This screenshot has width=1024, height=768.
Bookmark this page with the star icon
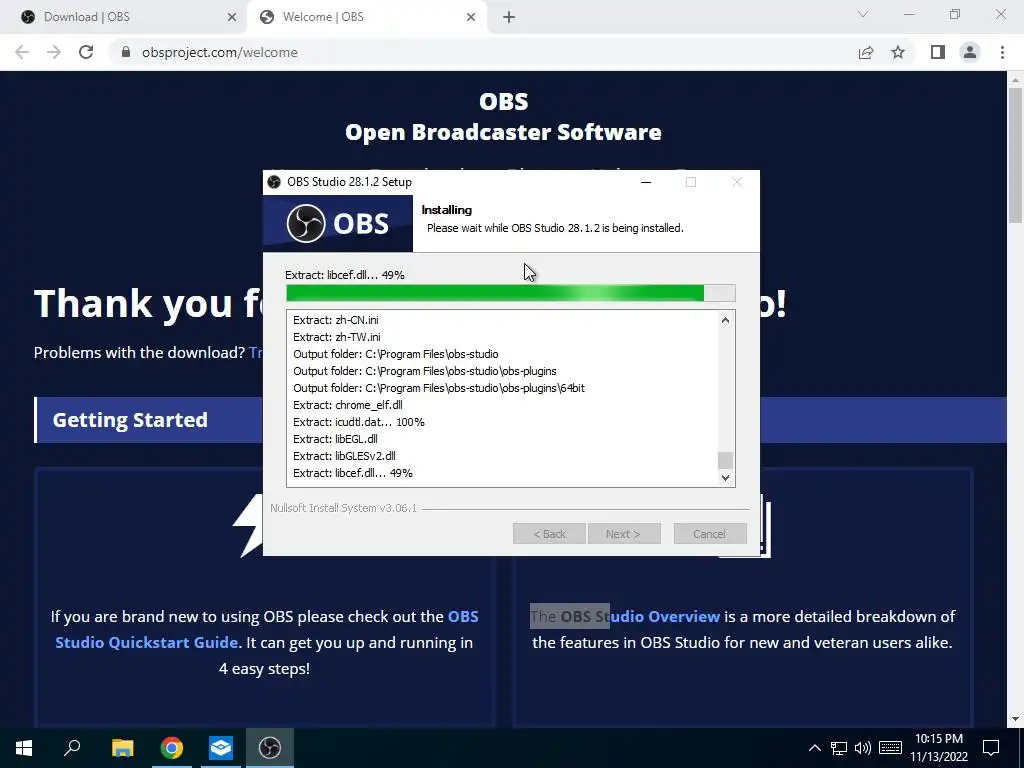[x=898, y=52]
